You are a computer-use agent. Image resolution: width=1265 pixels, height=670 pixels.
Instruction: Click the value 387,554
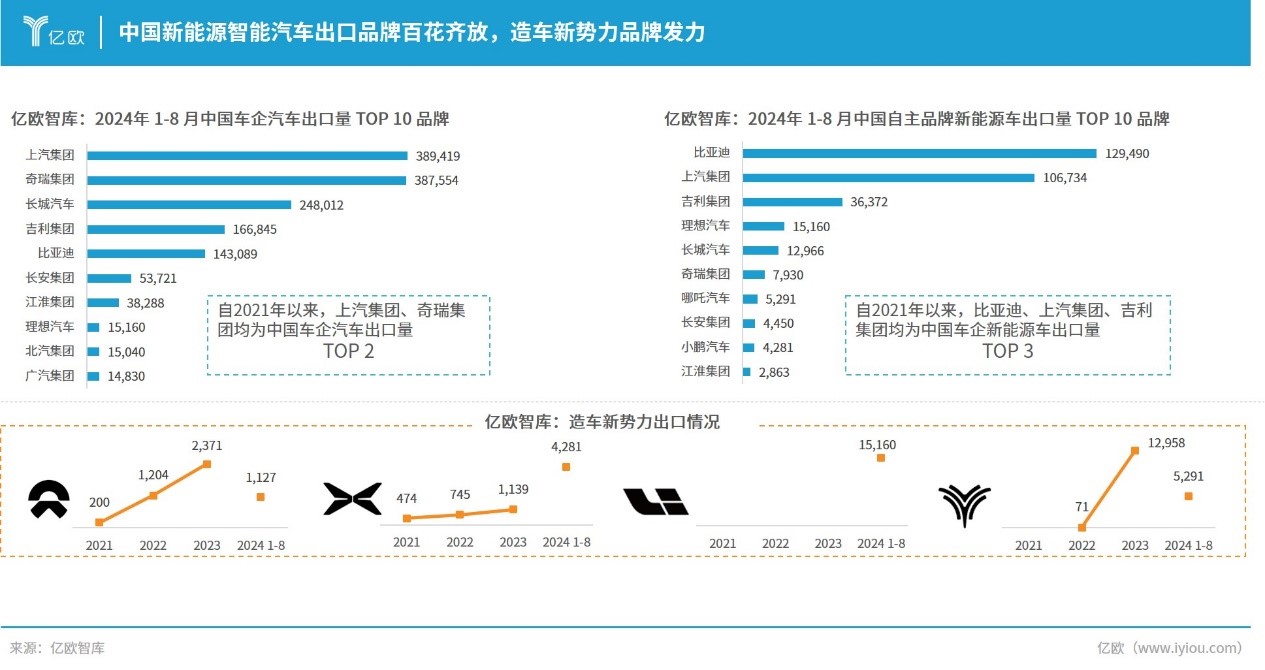click(x=436, y=180)
